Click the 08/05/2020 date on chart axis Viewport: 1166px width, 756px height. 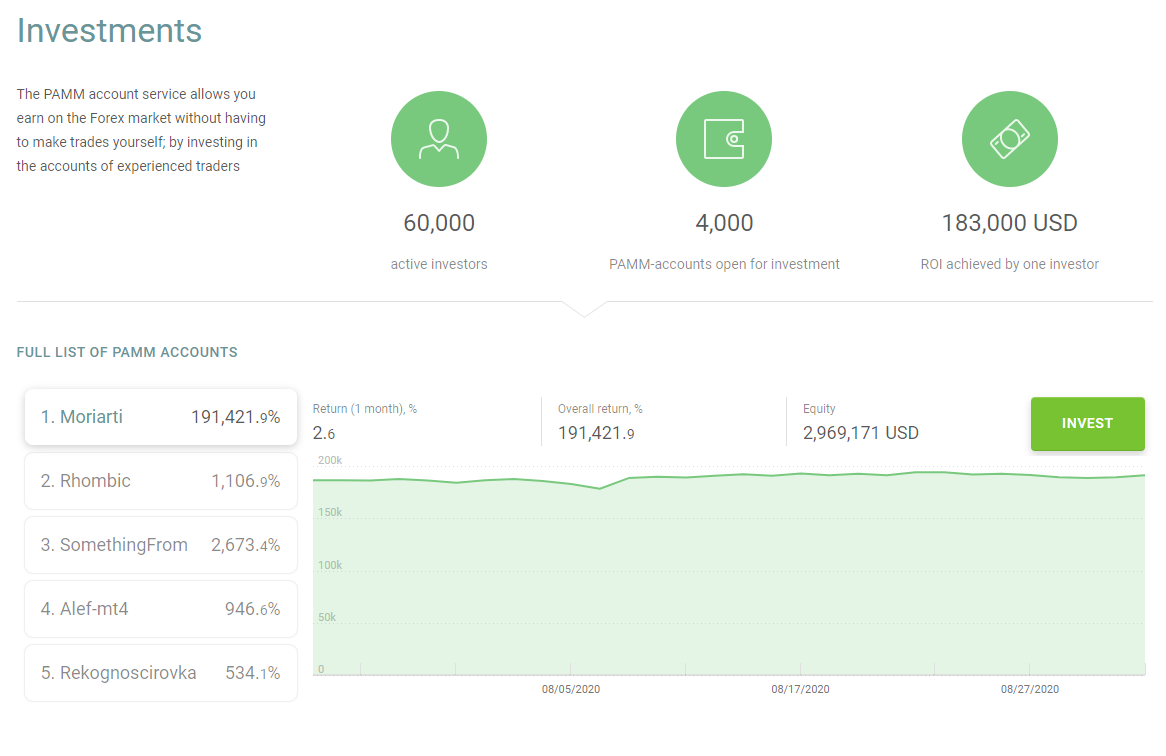click(571, 689)
